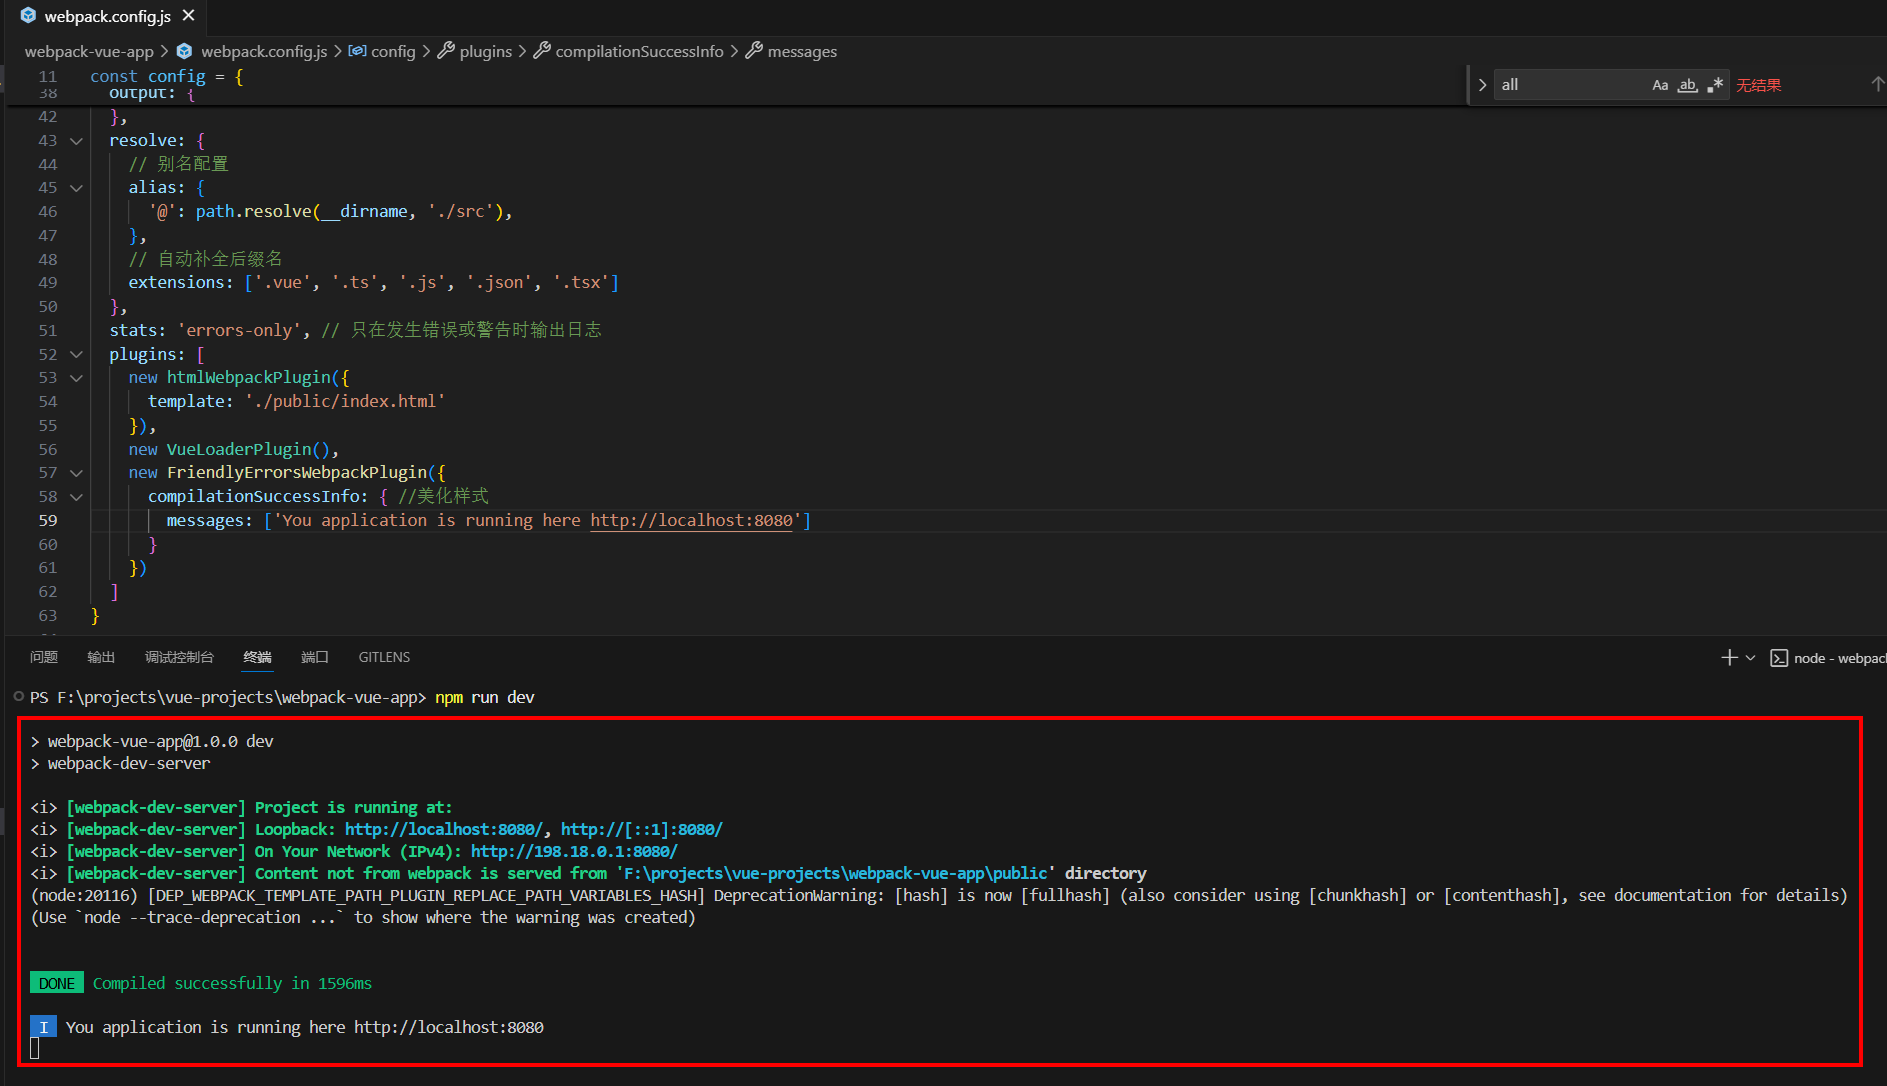Click line number 59 in the gutter
The image size is (1887, 1086).
coord(48,521)
